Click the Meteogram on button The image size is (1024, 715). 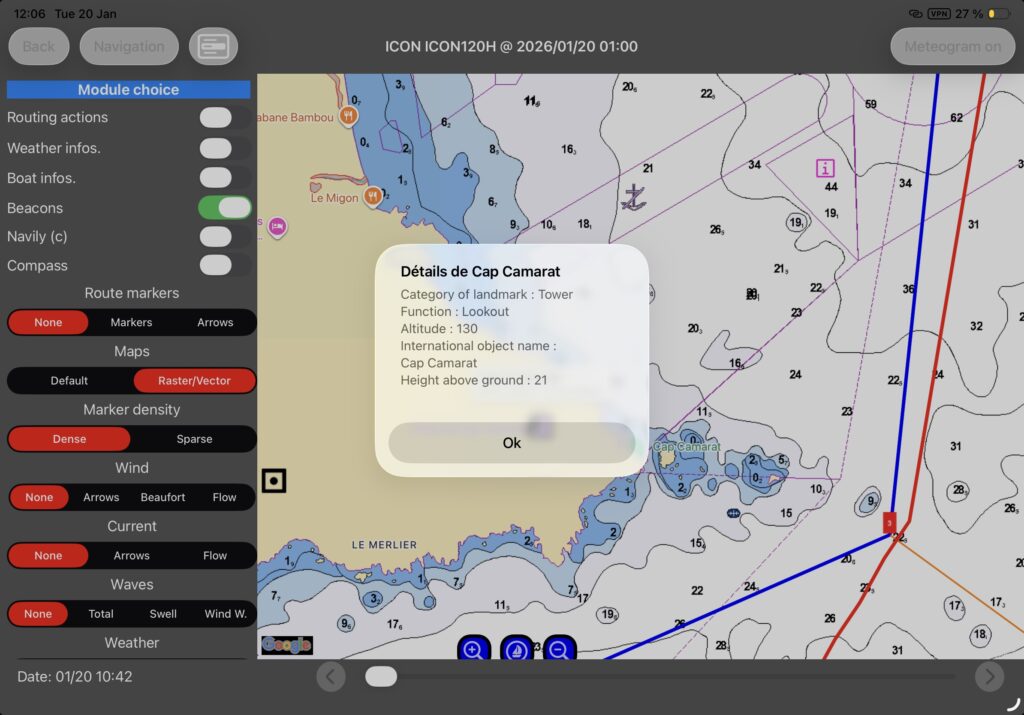click(951, 46)
